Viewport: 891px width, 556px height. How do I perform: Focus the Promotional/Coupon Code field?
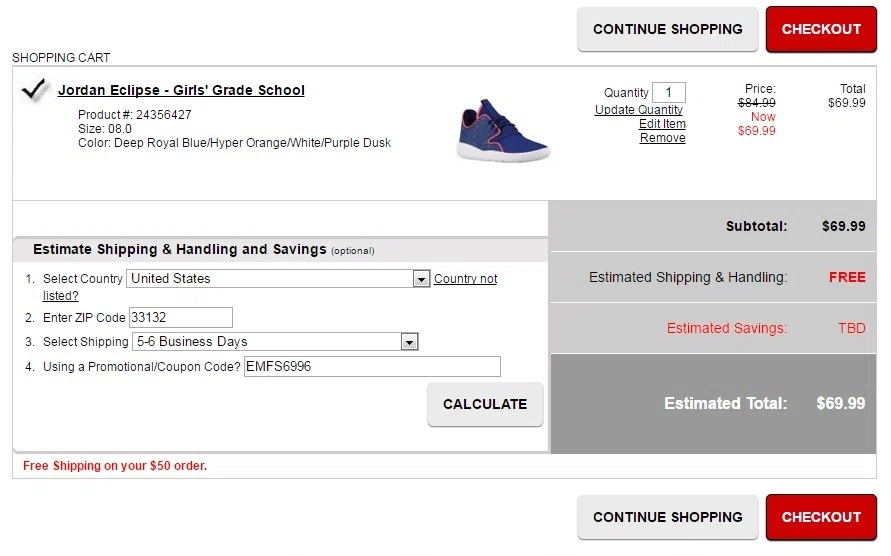[x=372, y=367]
